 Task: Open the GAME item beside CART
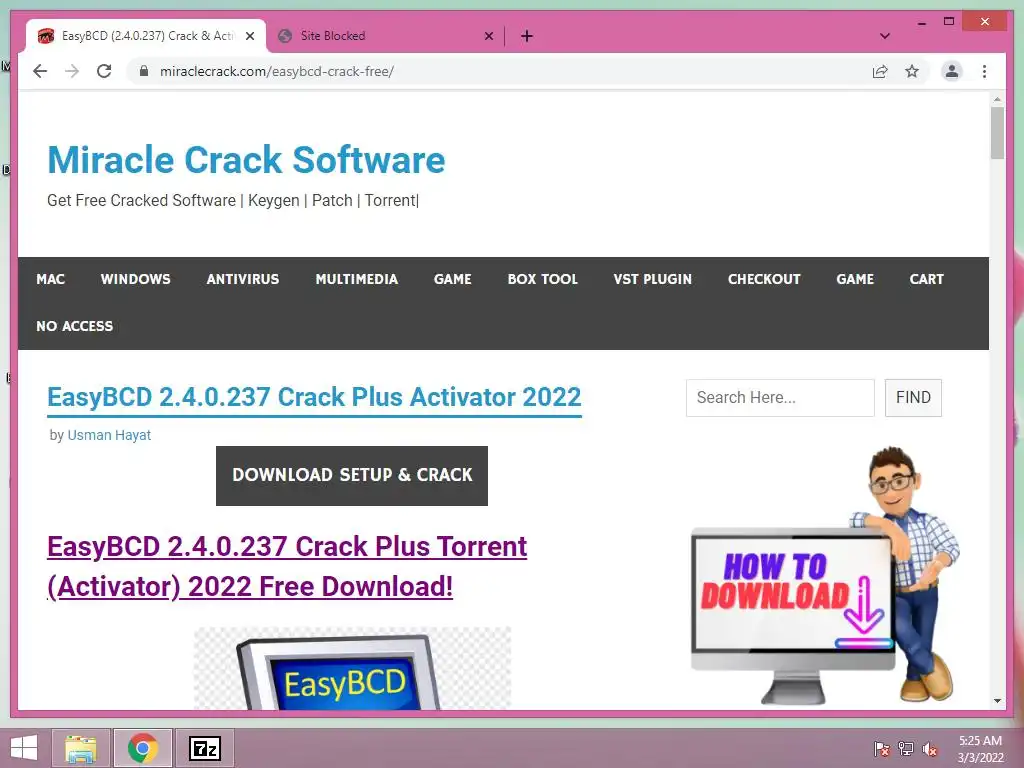(855, 279)
